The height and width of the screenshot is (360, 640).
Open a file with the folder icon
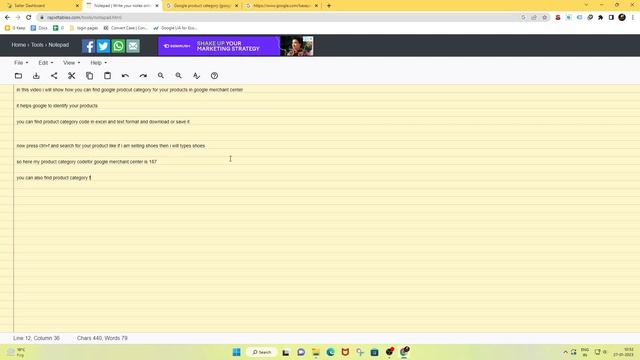18,76
